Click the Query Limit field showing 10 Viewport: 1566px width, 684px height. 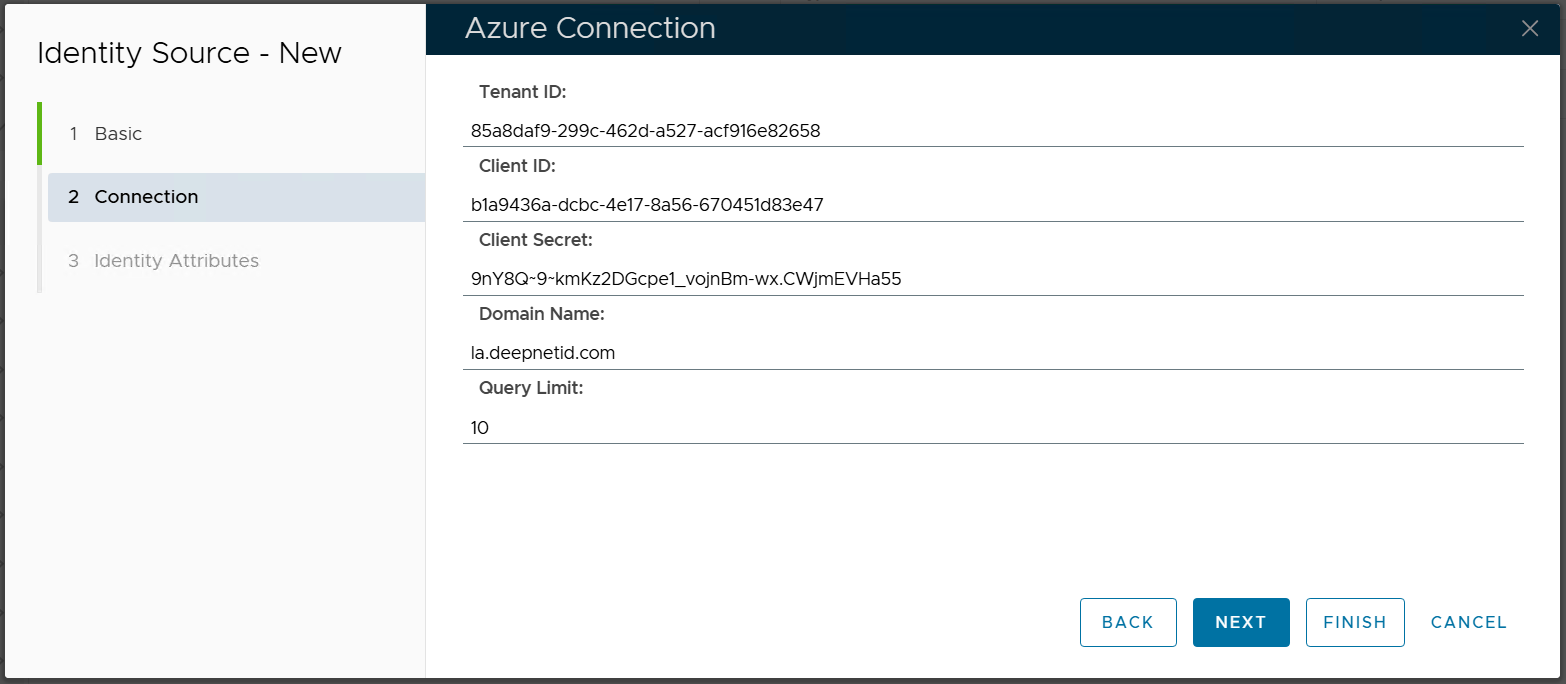click(992, 428)
